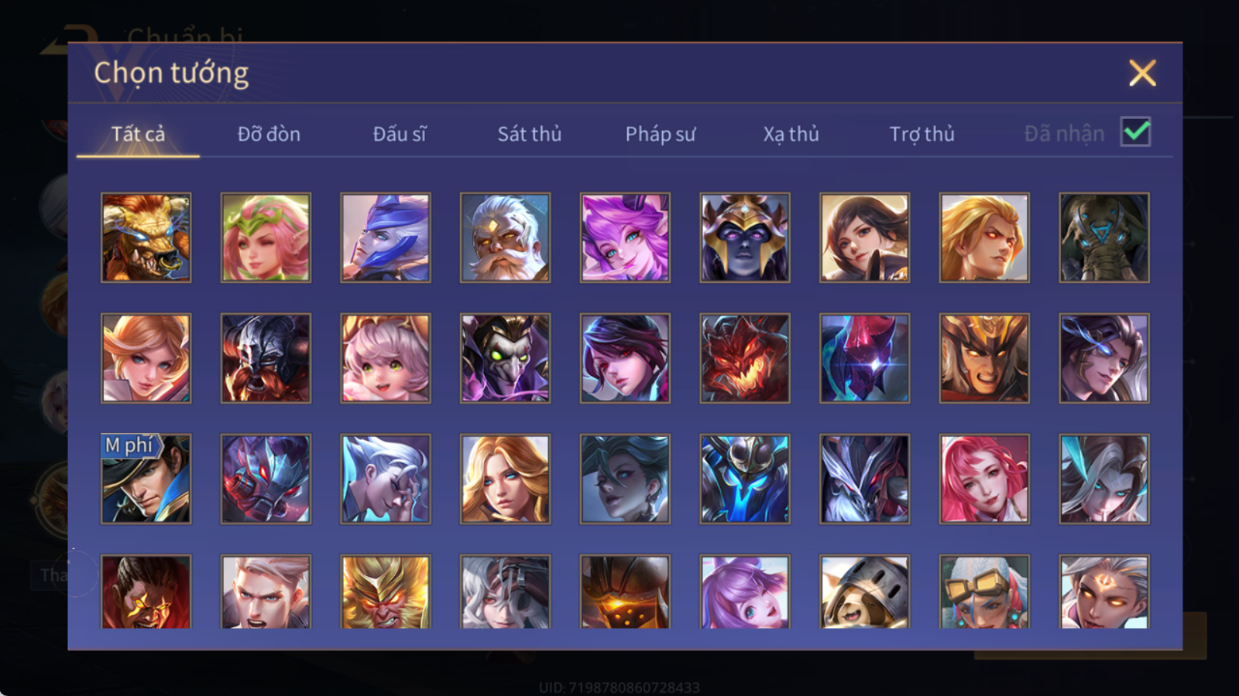Pick the pink-haired hero with green leaf crown
1239x696 pixels.
point(266,238)
